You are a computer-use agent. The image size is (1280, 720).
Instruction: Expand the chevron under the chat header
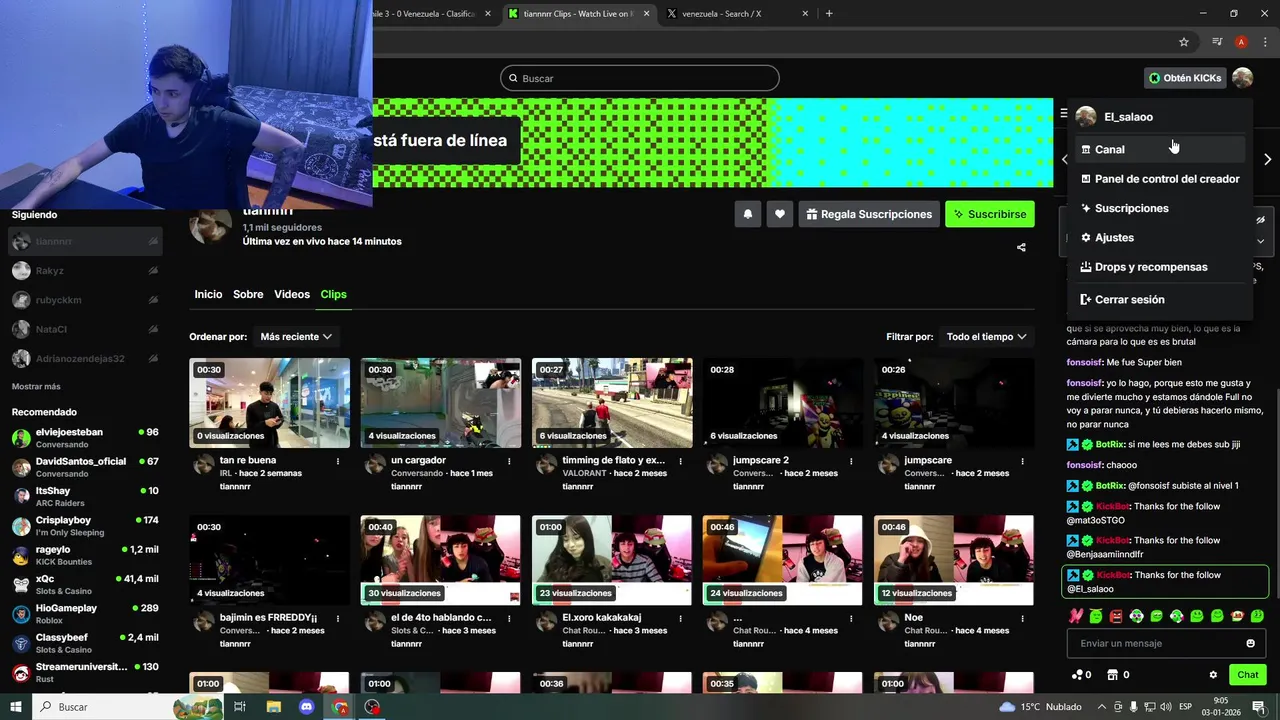coord(1260,241)
